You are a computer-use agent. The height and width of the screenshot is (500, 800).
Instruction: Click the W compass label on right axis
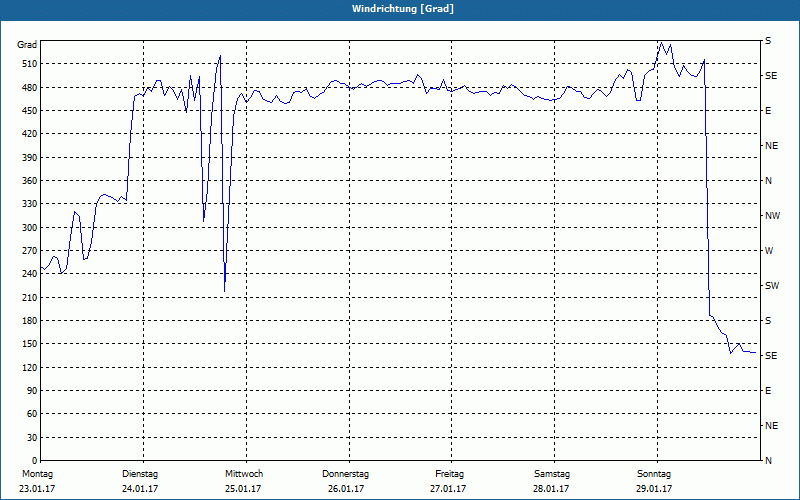point(769,251)
